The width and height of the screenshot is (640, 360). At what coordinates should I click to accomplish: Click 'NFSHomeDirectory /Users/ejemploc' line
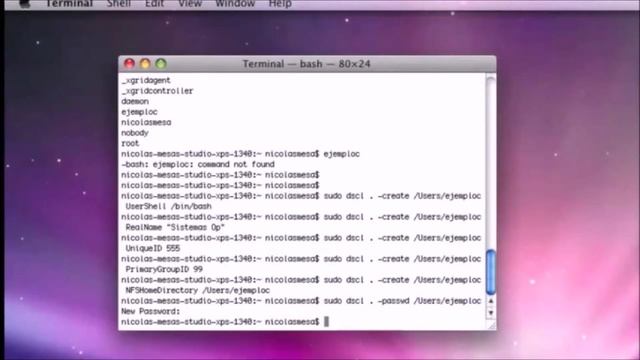click(198, 290)
